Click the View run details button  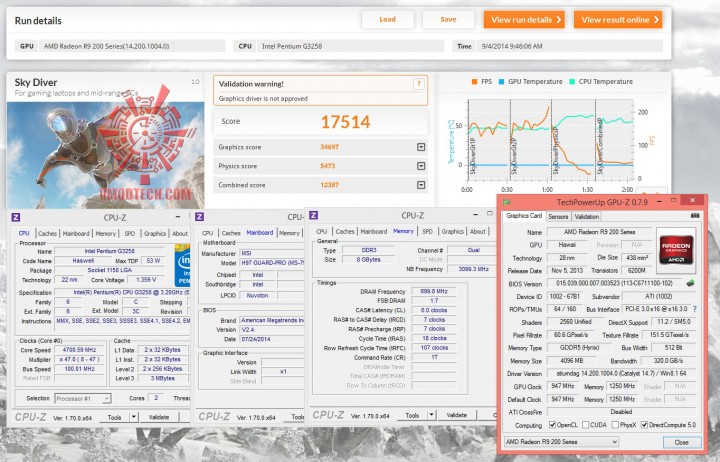(x=524, y=20)
